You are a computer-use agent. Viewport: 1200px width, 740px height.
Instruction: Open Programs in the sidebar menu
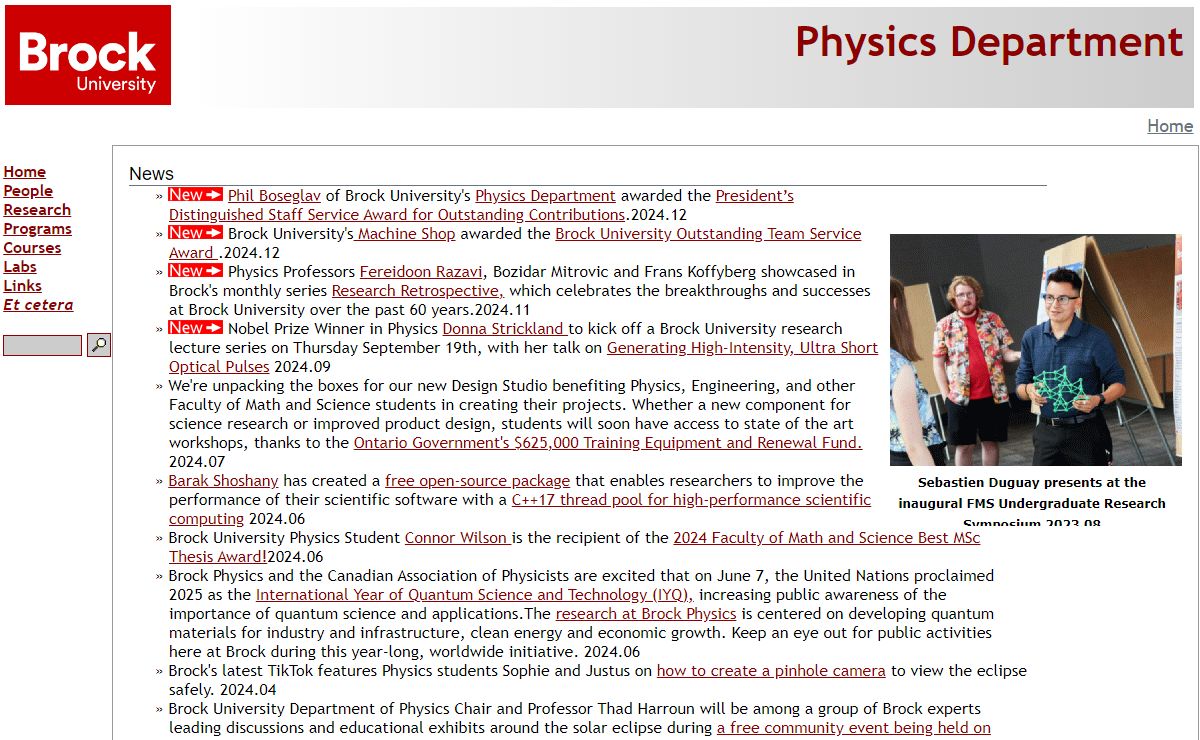[x=37, y=229]
